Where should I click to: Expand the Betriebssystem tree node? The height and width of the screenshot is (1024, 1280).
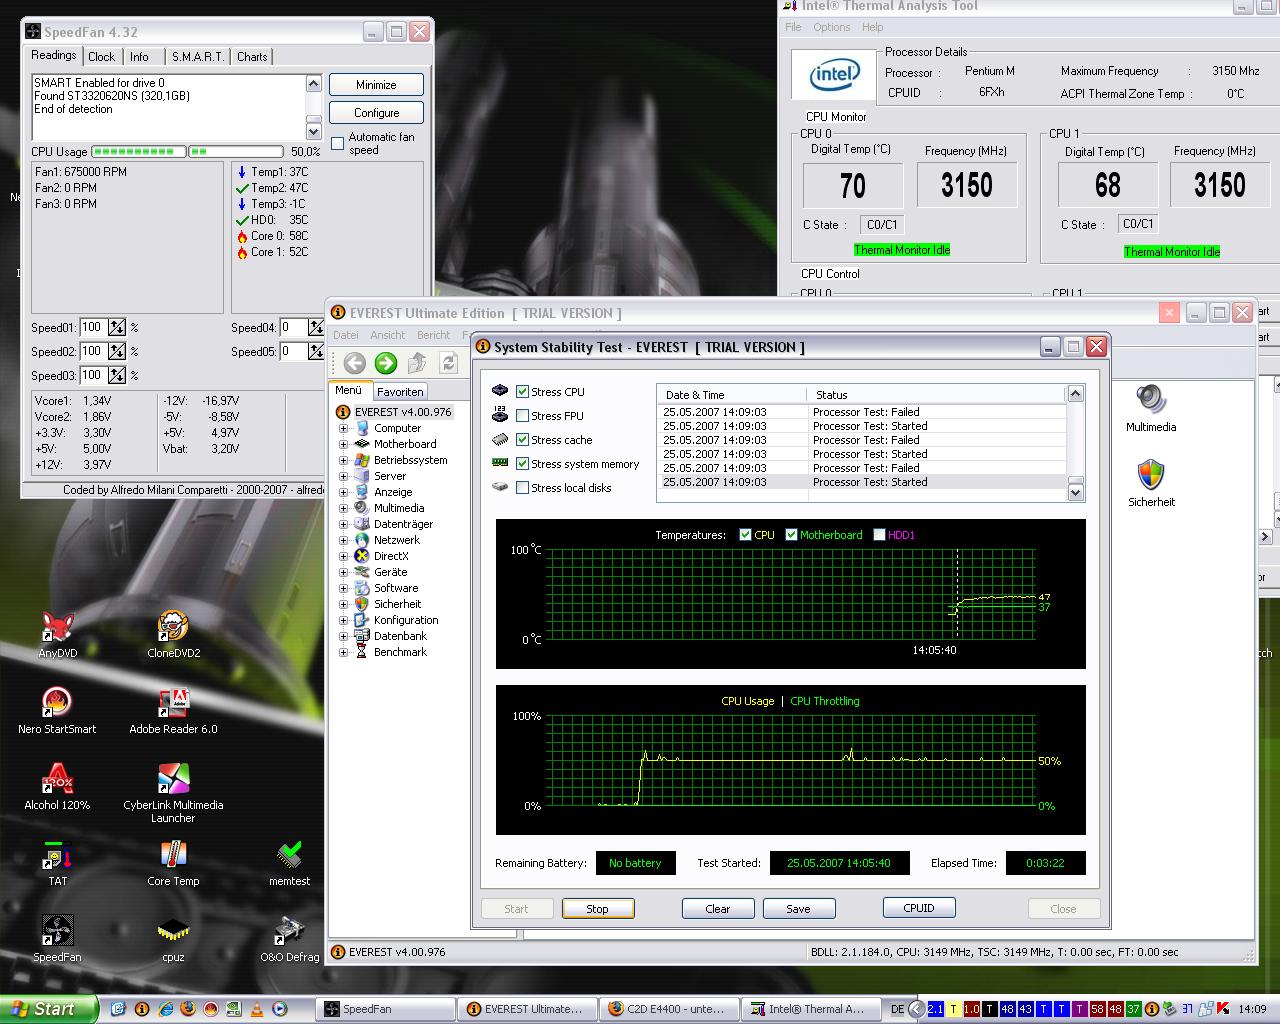[x=343, y=460]
